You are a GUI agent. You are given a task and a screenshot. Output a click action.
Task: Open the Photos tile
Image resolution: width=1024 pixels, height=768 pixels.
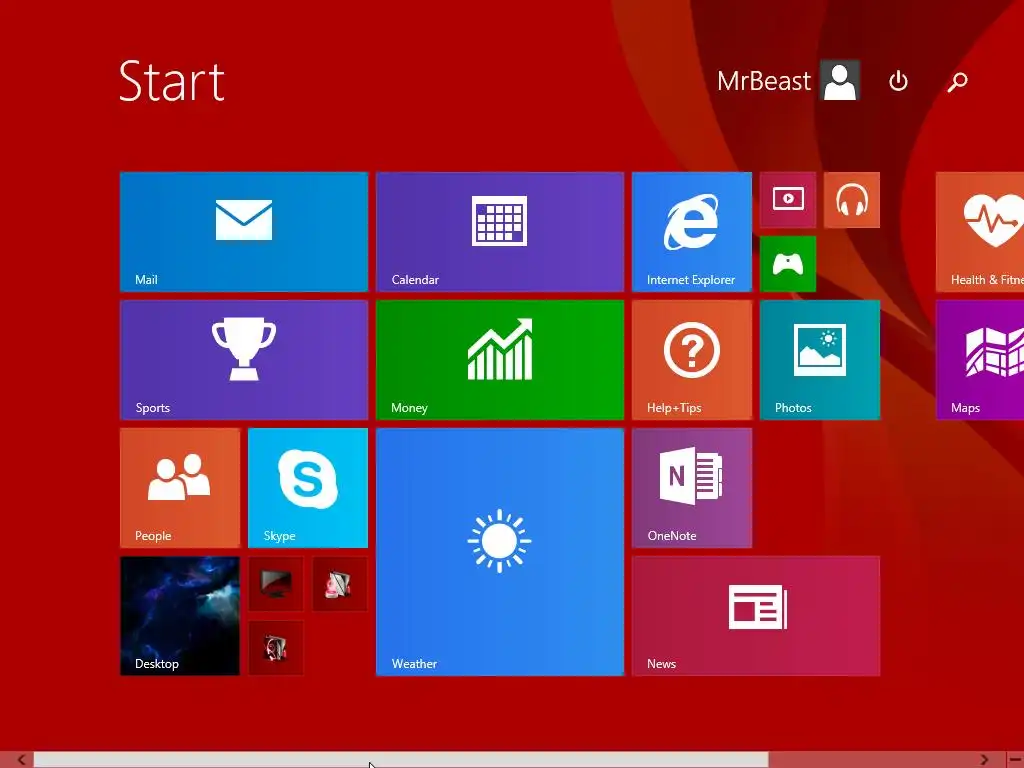pos(820,360)
